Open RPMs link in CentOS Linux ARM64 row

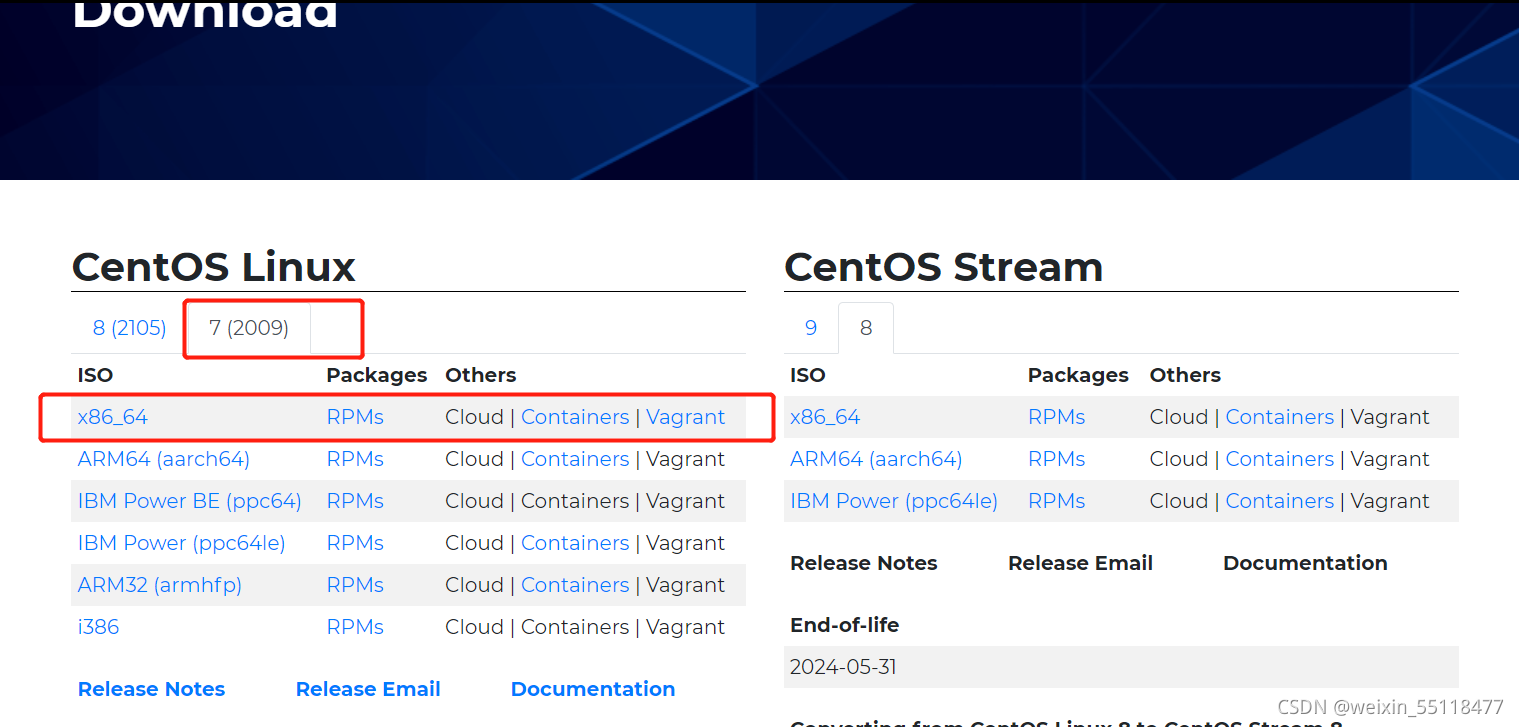coord(355,459)
